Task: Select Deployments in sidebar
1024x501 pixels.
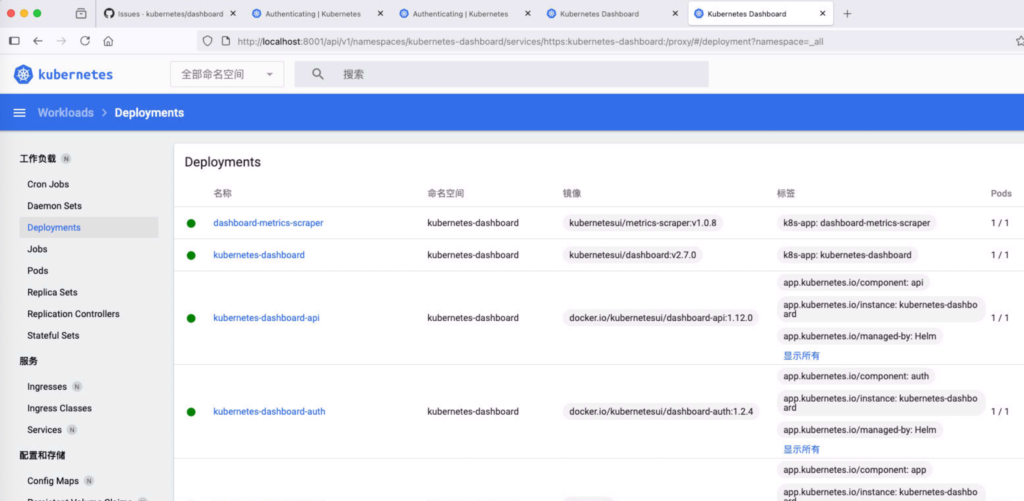Action: pos(88,227)
